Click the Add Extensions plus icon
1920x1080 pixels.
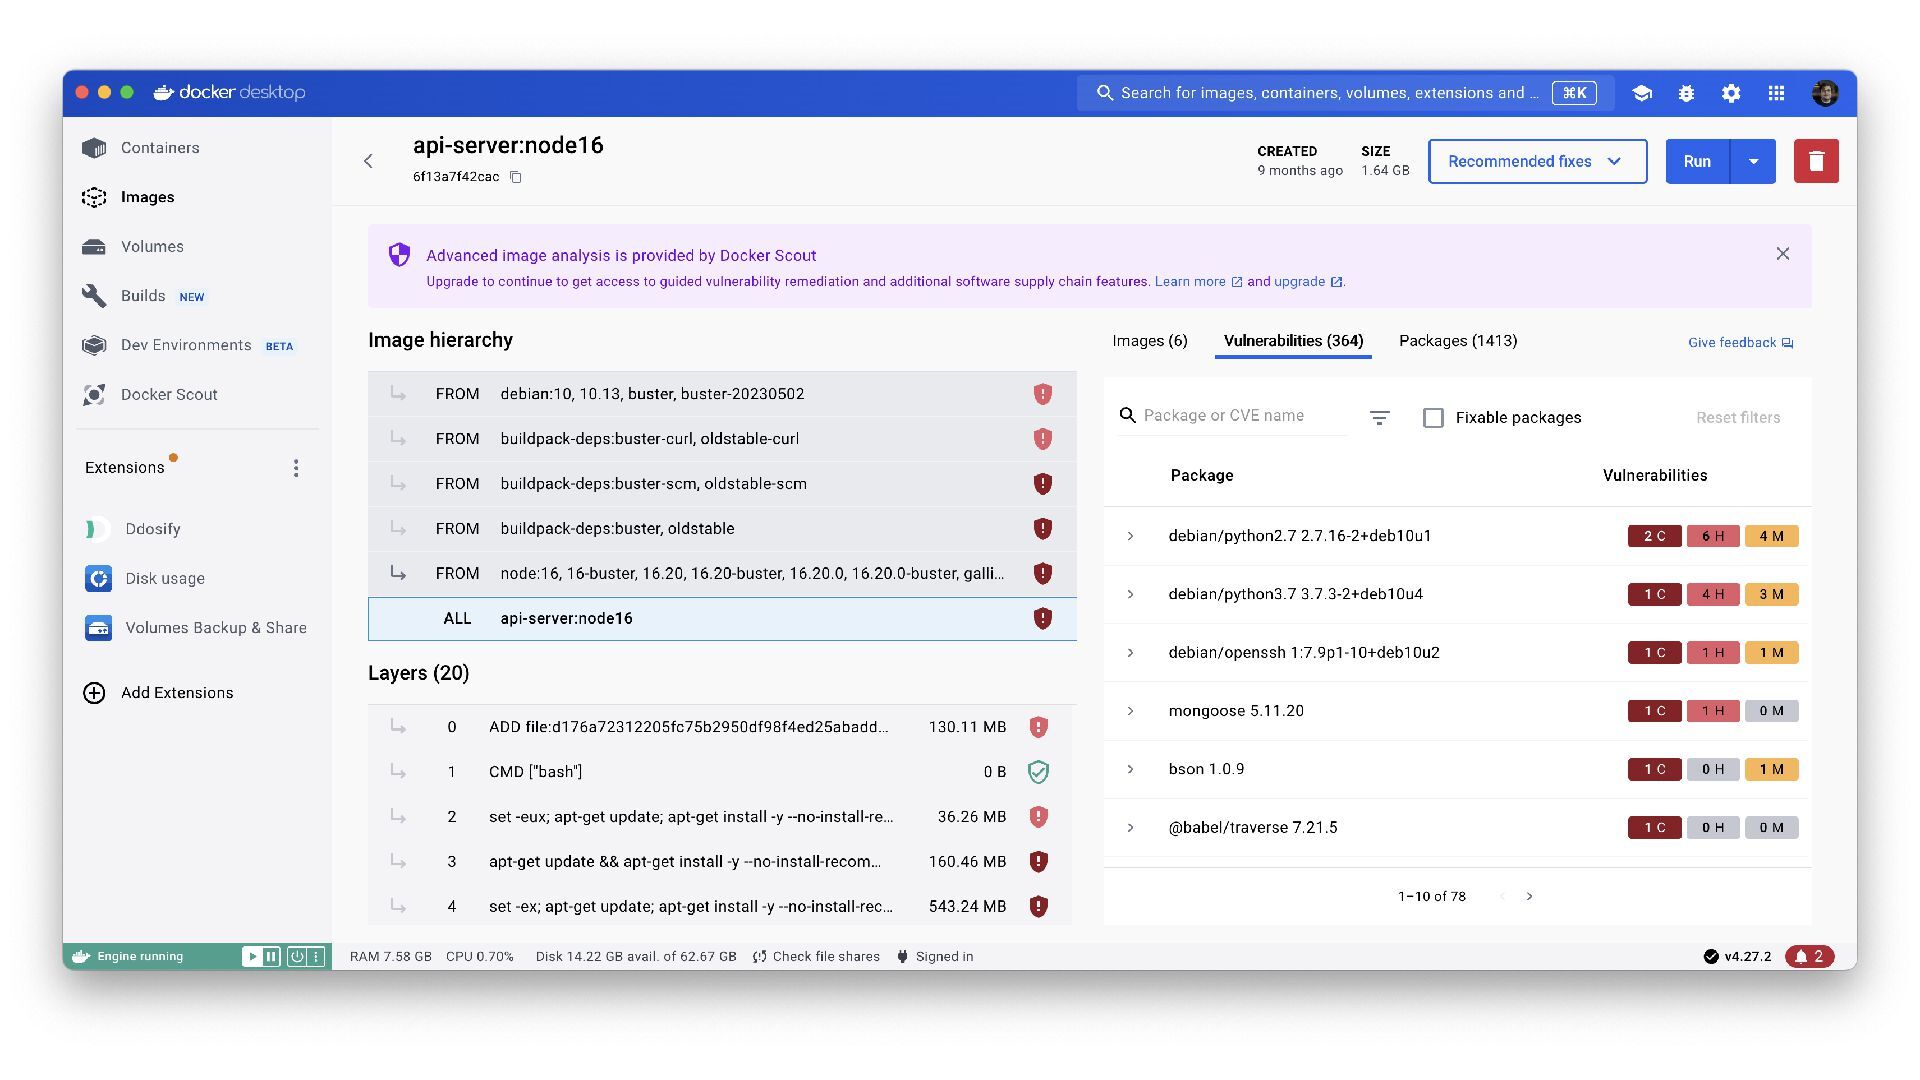pos(94,693)
